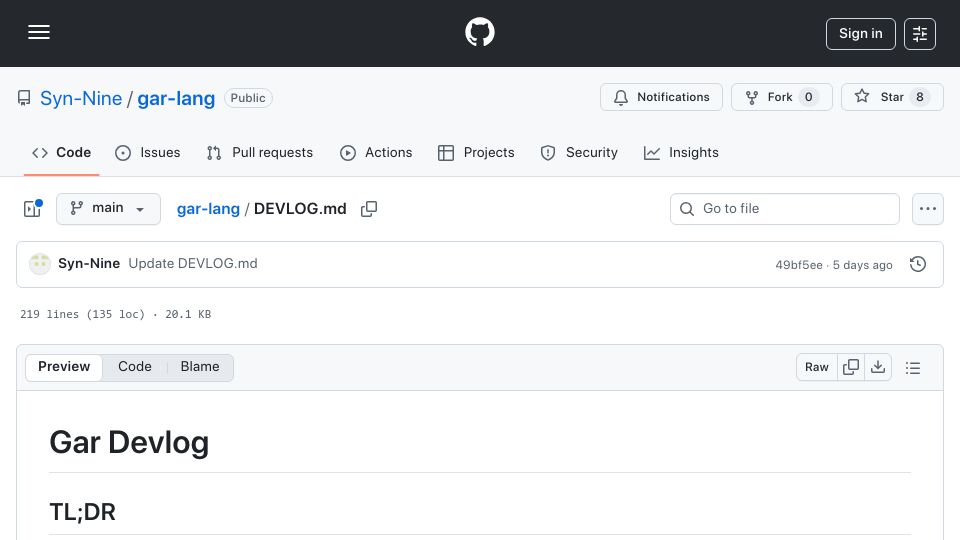The height and width of the screenshot is (540, 960).
Task: Open the document outline list icon
Action: [x=913, y=367]
